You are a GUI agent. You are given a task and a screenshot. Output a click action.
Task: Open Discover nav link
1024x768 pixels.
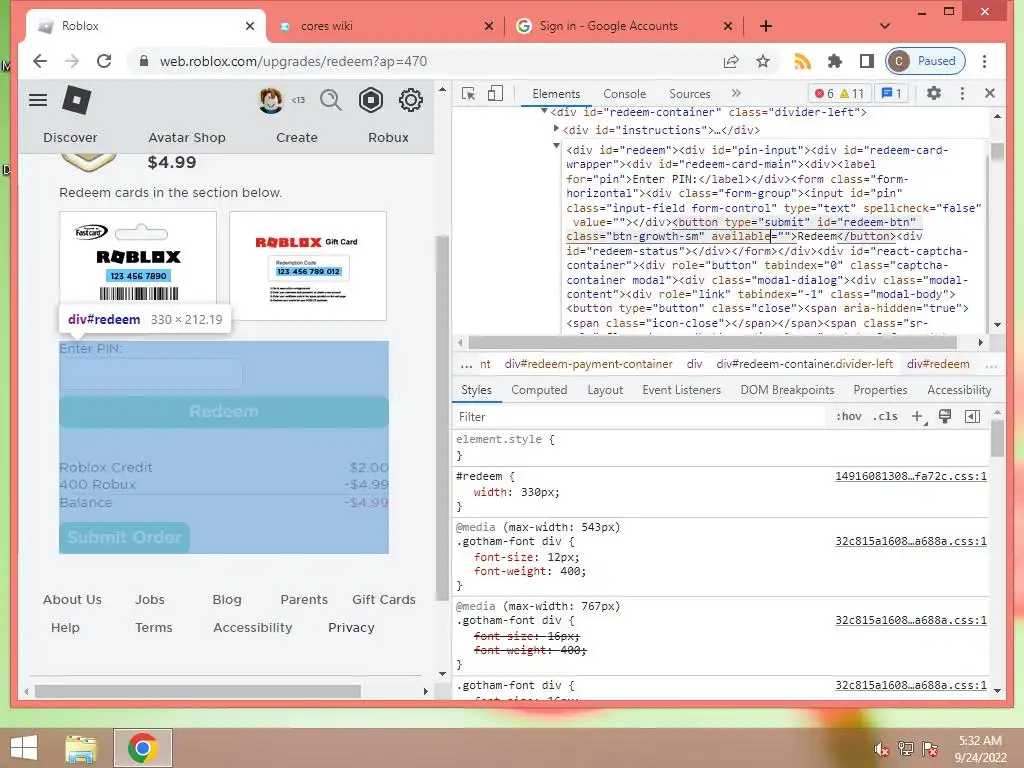coord(70,137)
